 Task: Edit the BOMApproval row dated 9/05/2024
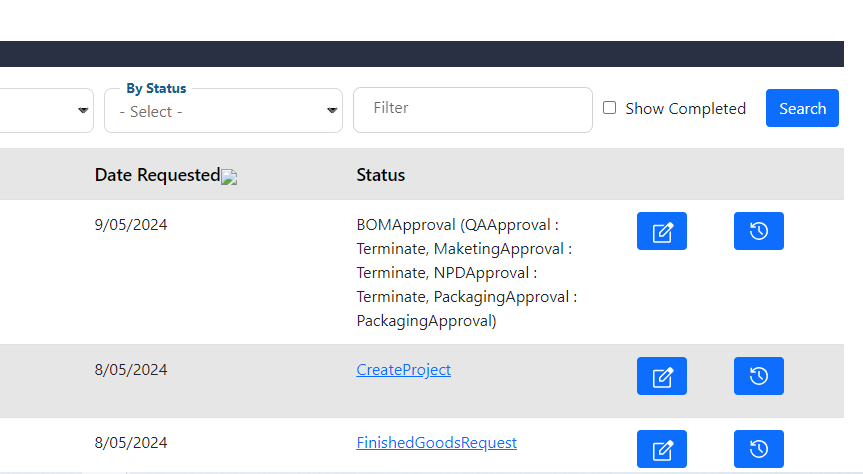[x=662, y=231]
